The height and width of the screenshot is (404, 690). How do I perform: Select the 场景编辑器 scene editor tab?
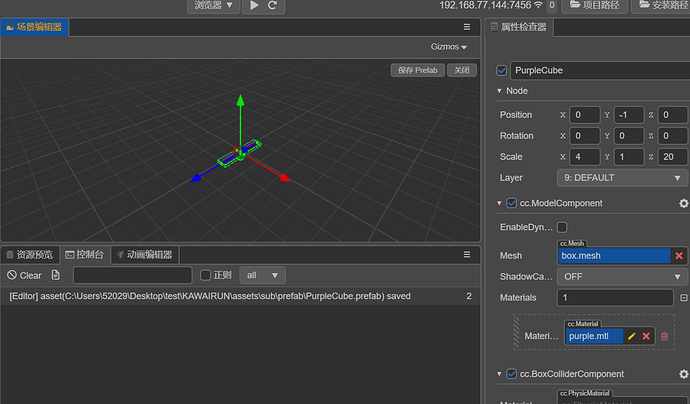(34, 27)
